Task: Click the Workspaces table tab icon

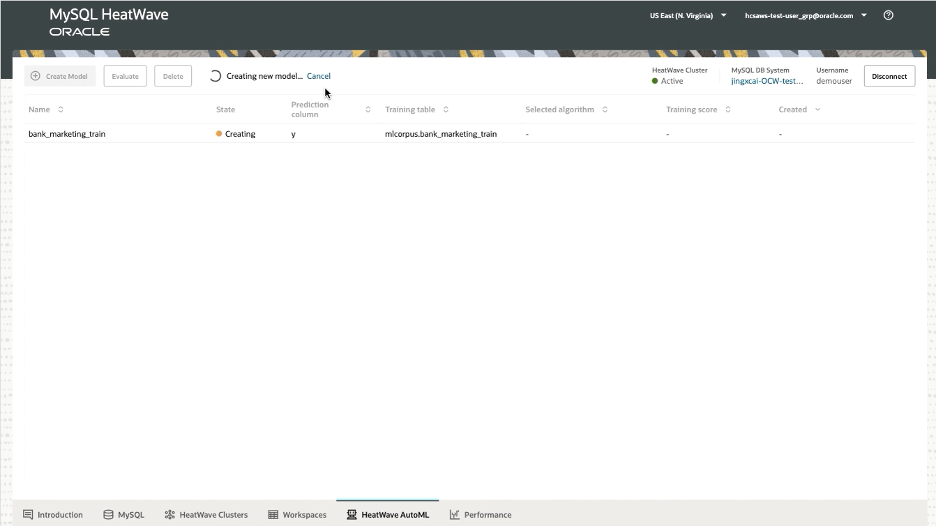Action: 273,515
